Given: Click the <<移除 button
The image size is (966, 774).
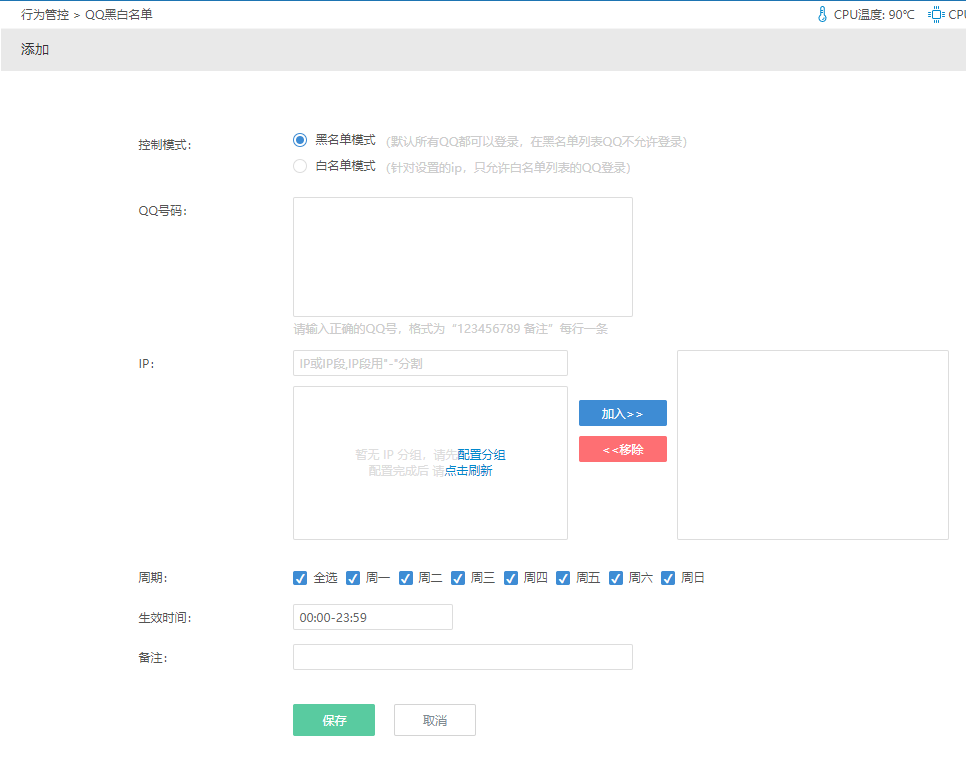Looking at the screenshot, I should (x=623, y=449).
